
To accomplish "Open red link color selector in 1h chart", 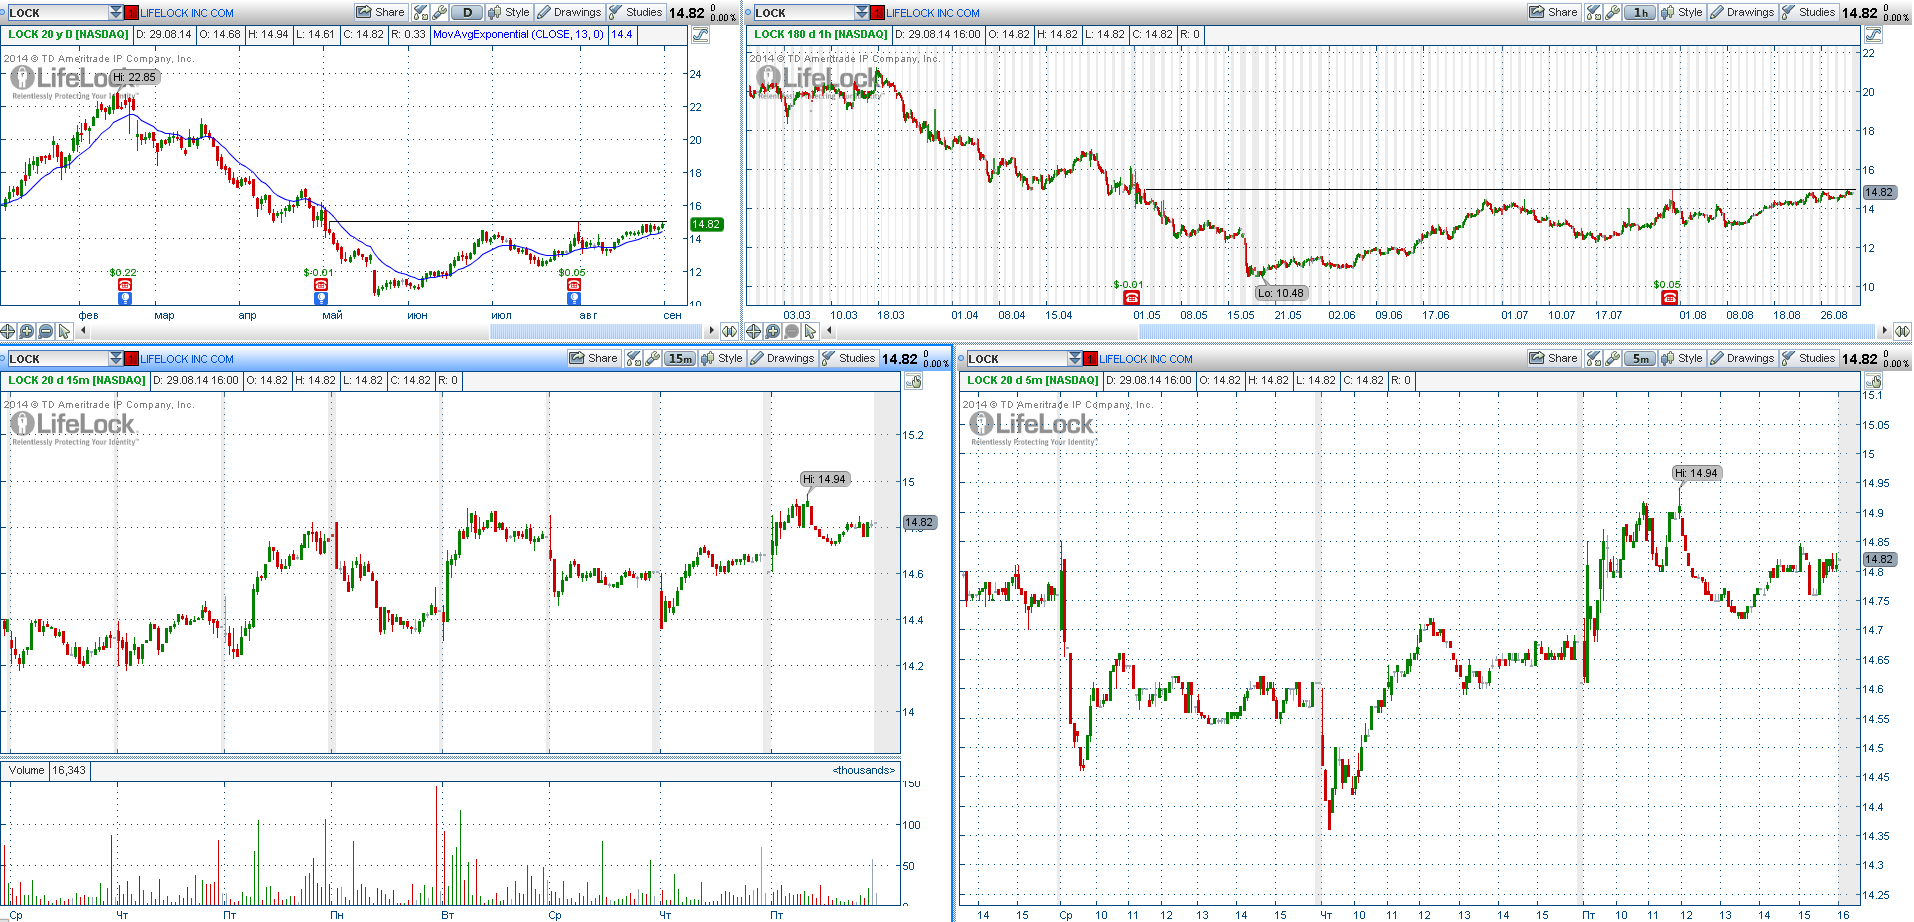I will click(x=878, y=12).
